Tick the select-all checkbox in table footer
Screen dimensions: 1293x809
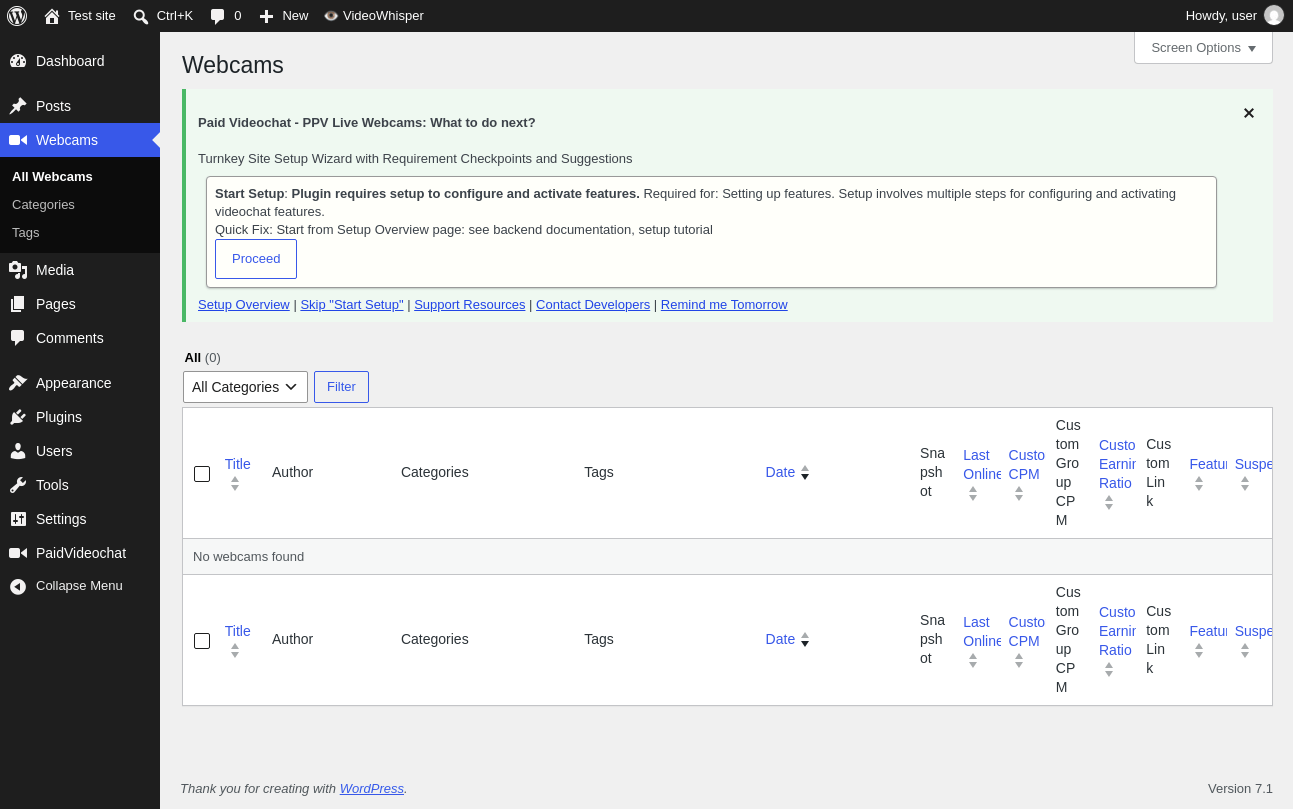click(x=202, y=641)
